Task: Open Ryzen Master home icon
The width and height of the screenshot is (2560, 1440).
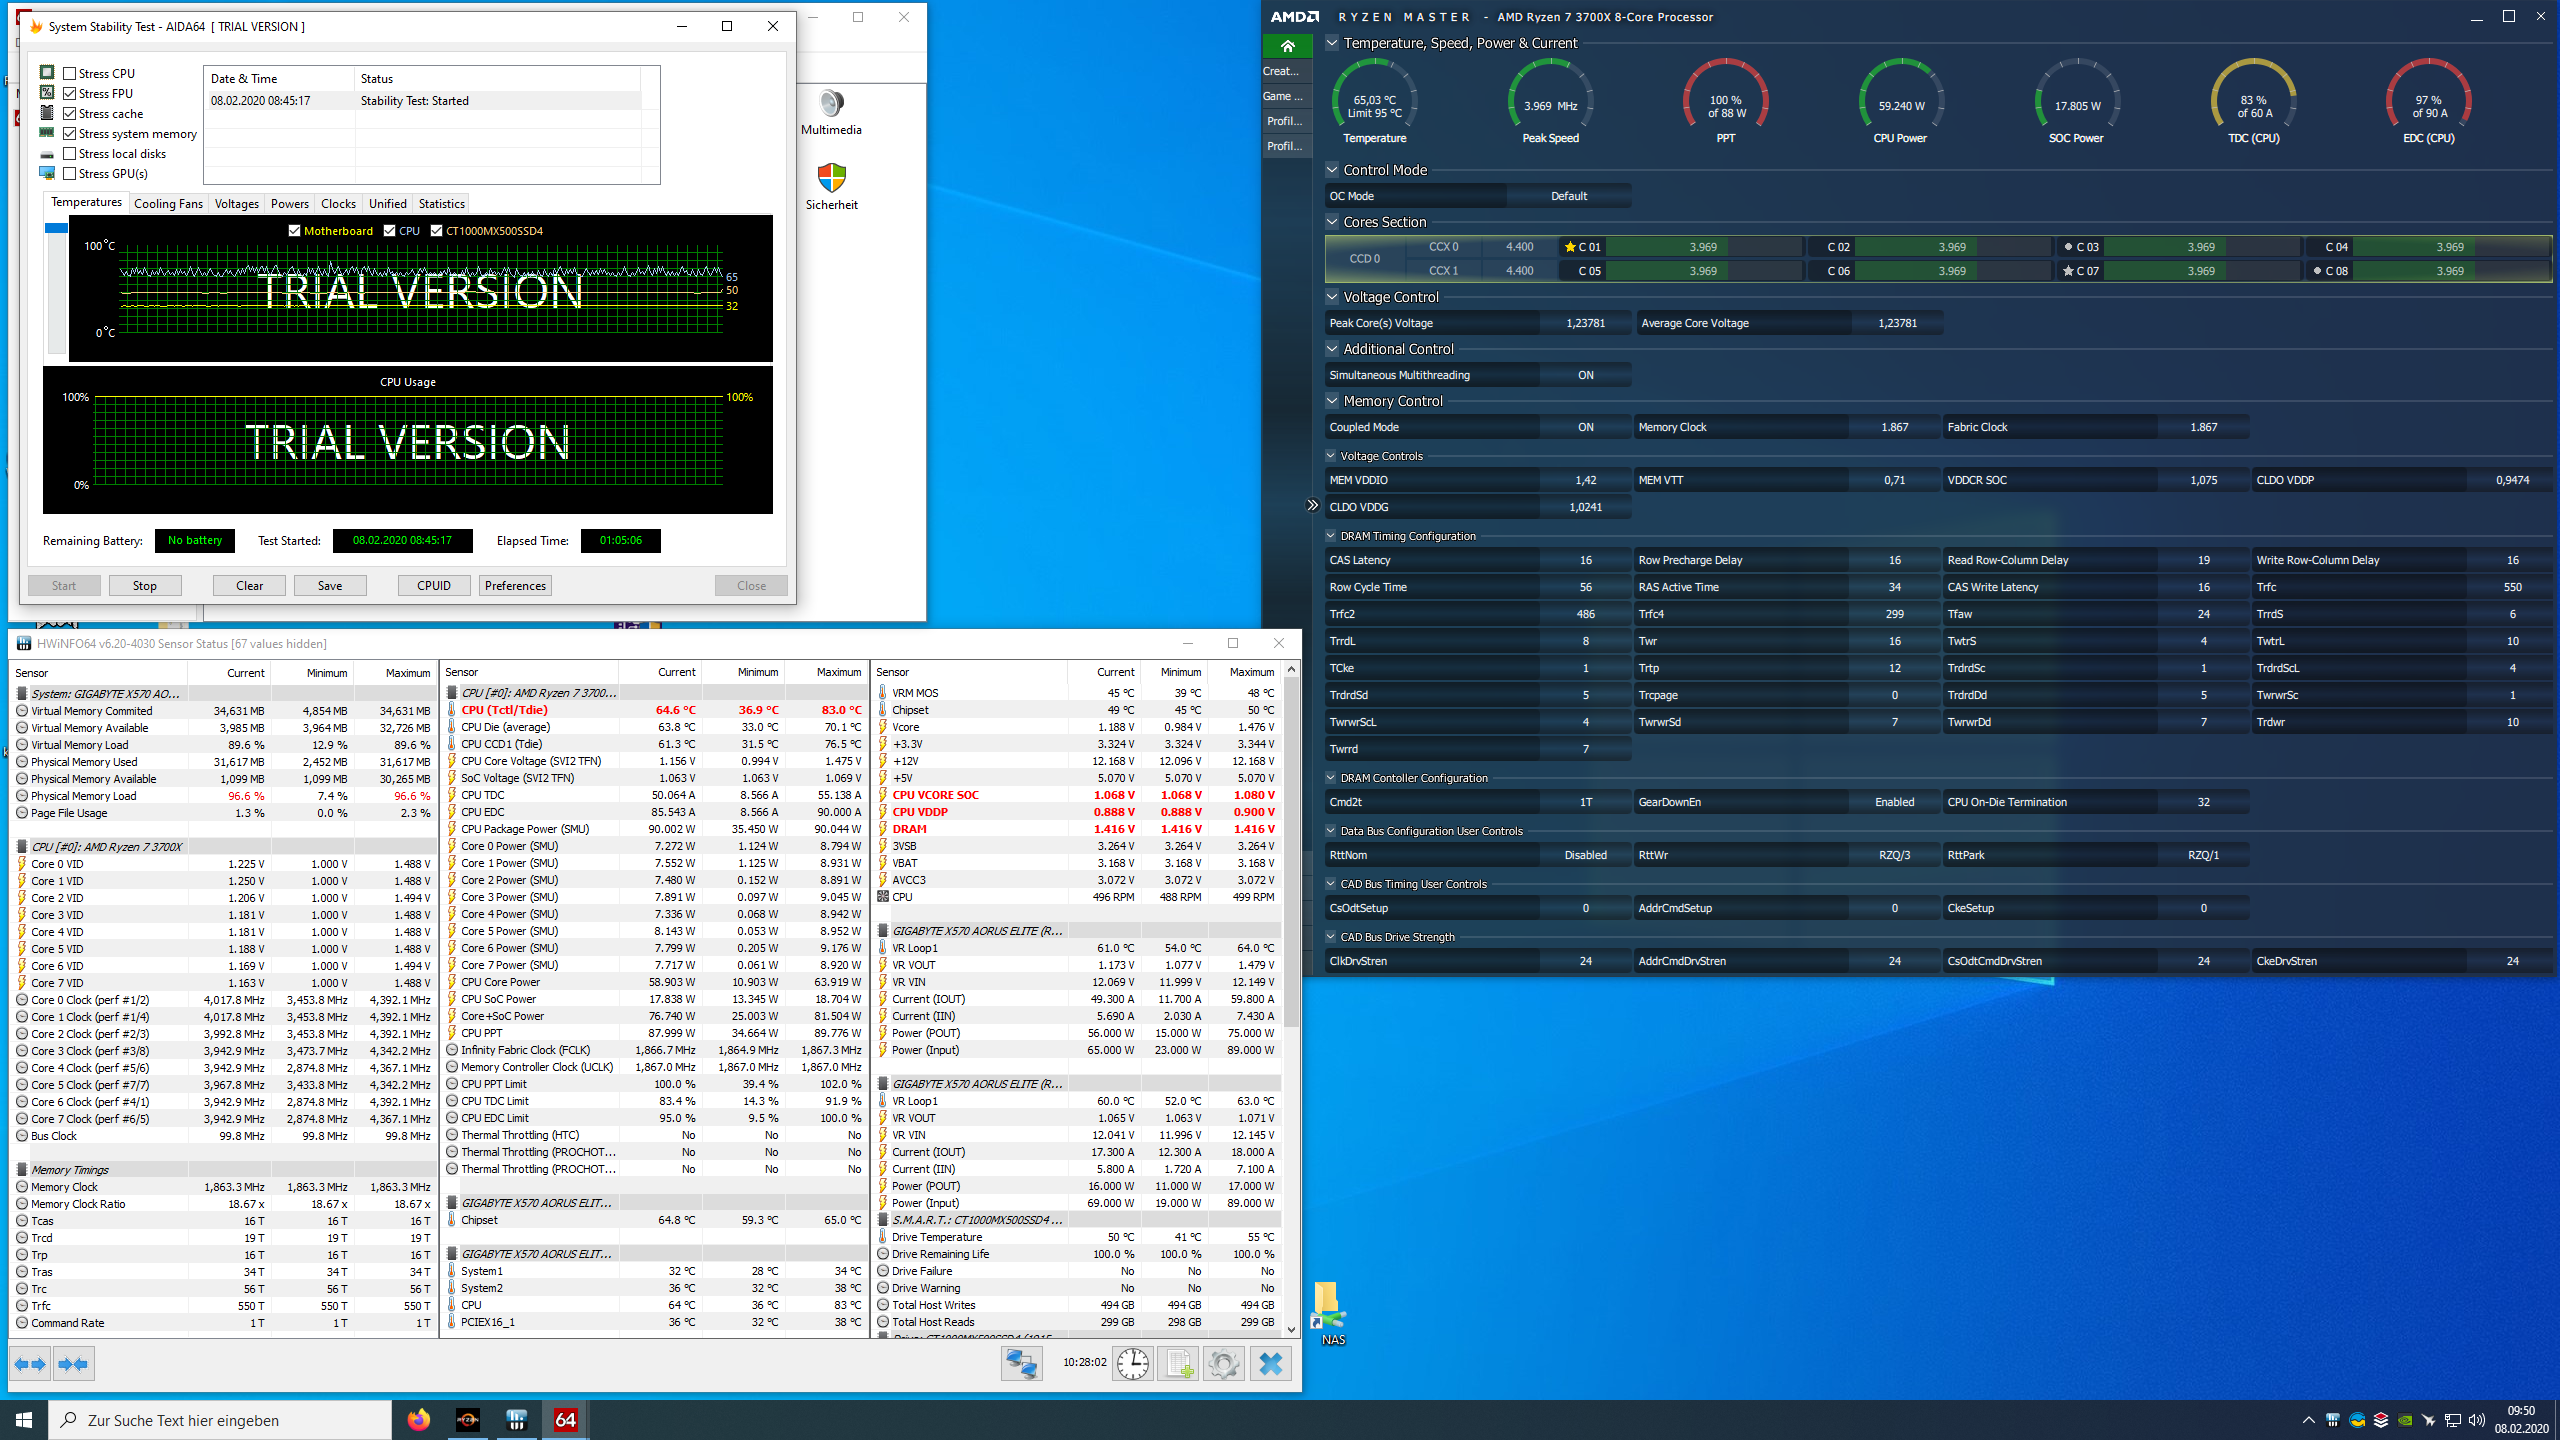Action: point(1287,46)
